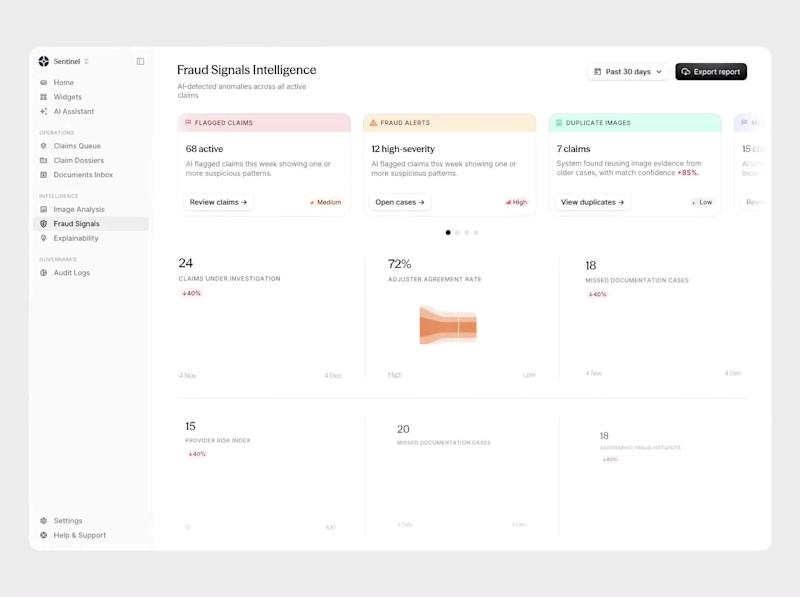
Task: Click Review claims on Flagged Claims card
Action: click(x=220, y=201)
